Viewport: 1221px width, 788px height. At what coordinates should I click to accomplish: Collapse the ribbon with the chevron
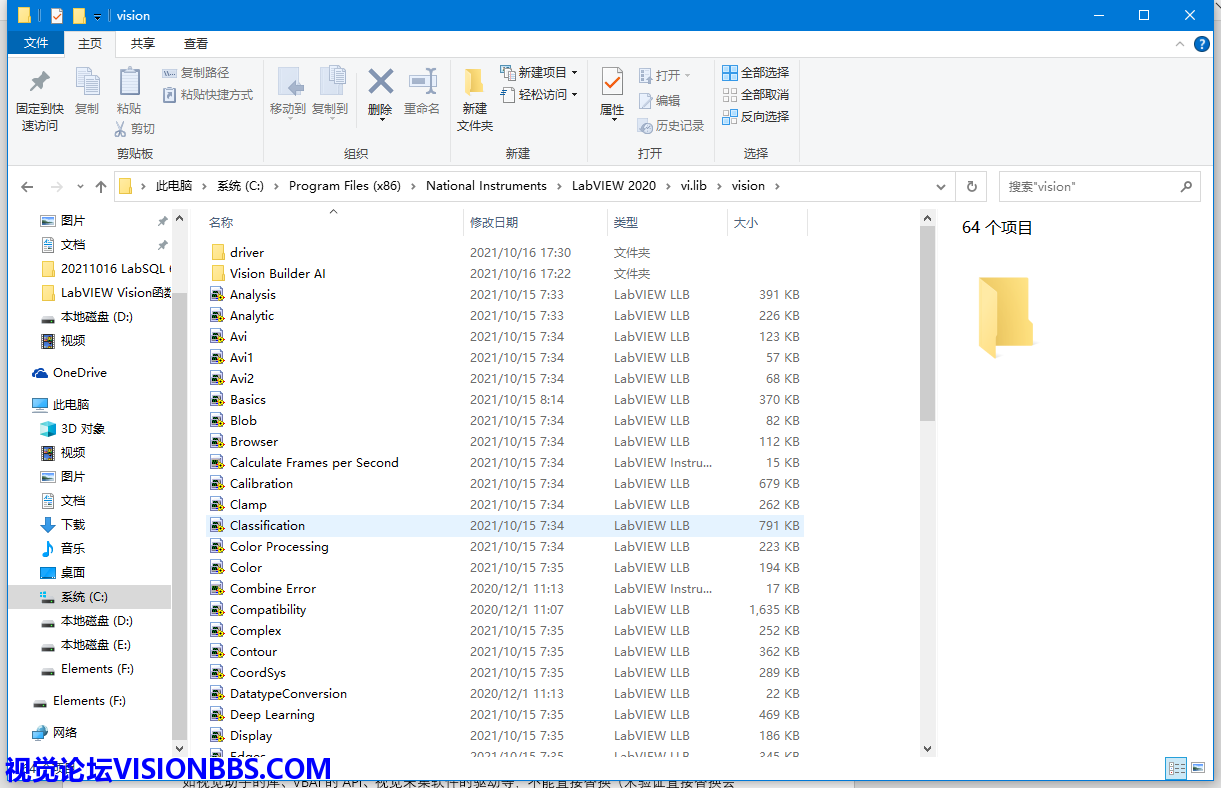(1180, 44)
